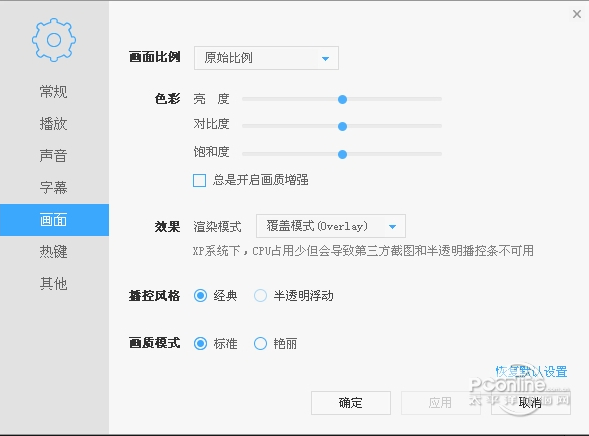
Task: Click the 对比度 contrast slider handle
Action: click(x=342, y=127)
